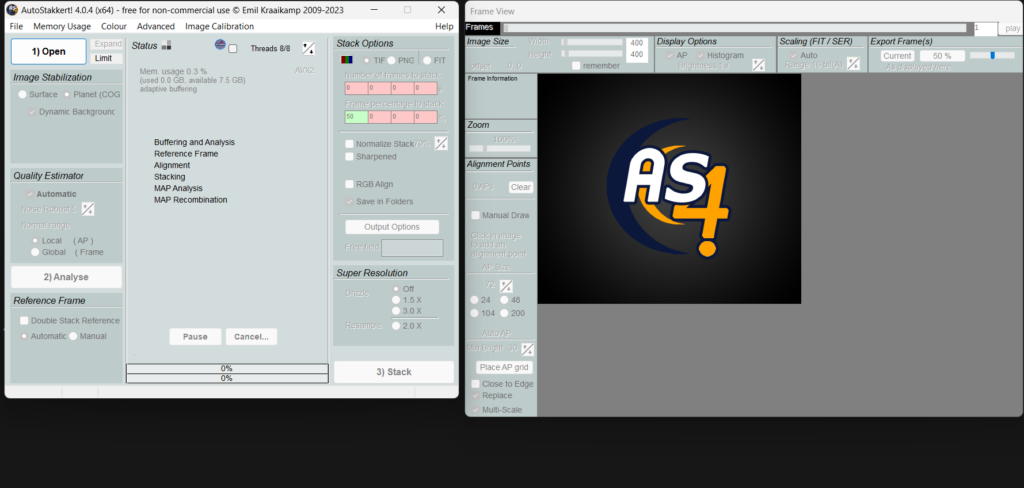Choose AP size 200 radio button
This screenshot has height=488, width=1024.
tap(504, 313)
